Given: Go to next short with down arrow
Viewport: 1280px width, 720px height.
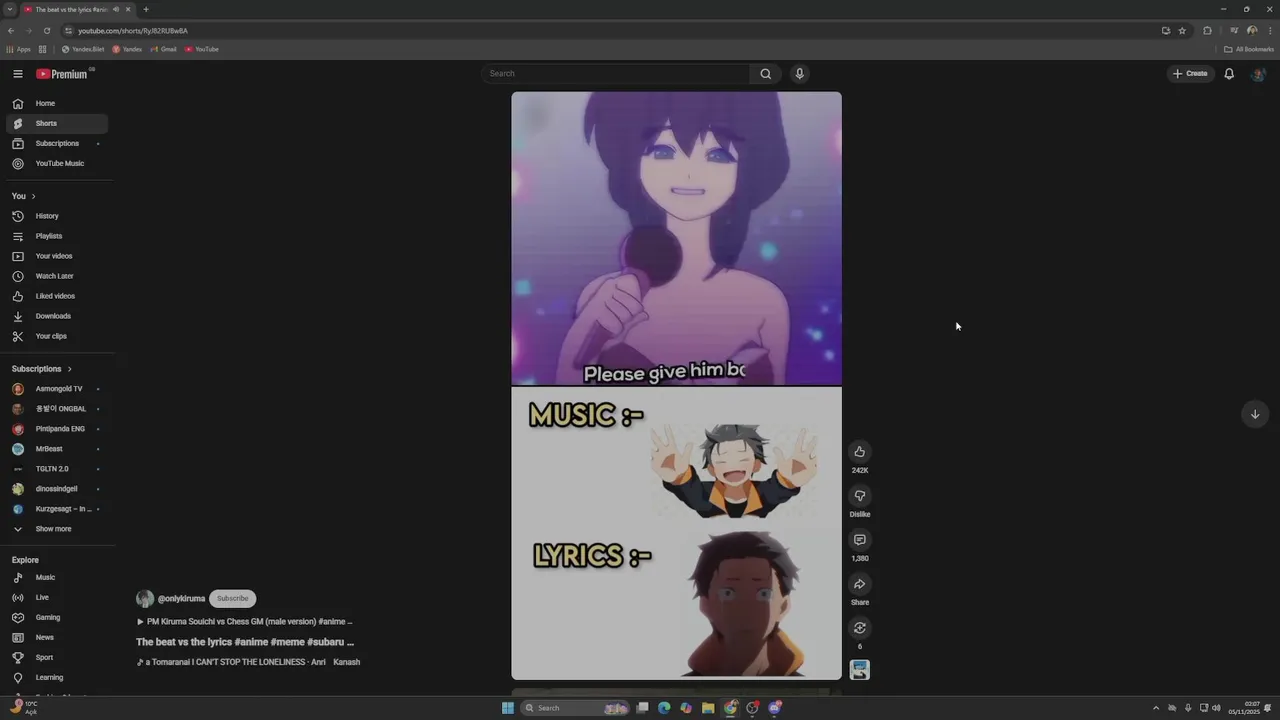Looking at the screenshot, I should pos(1255,414).
